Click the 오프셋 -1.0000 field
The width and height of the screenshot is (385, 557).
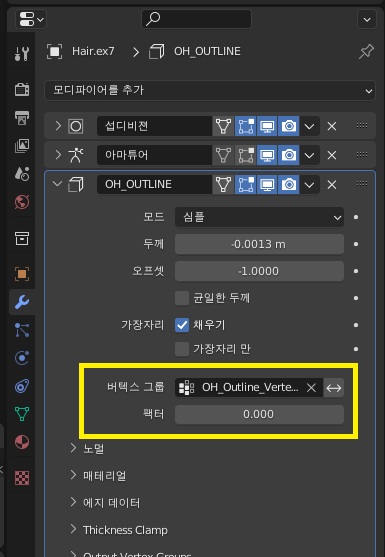(259, 271)
